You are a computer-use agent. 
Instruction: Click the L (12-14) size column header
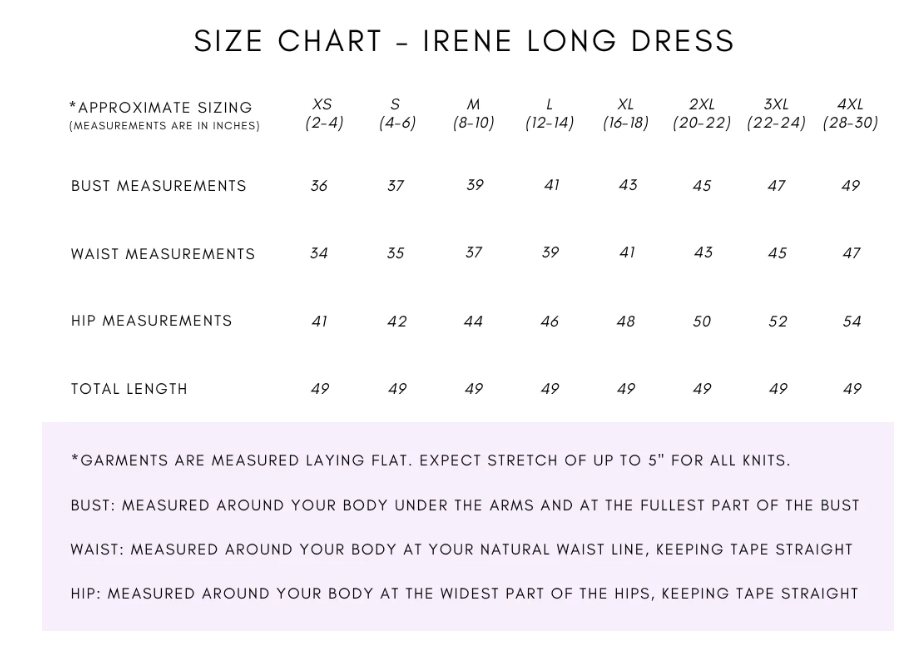[x=549, y=114]
